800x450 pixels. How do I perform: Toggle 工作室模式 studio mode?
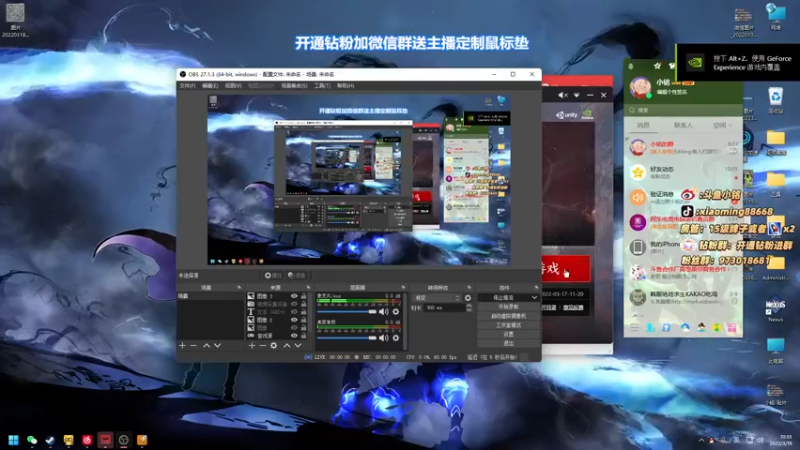coord(508,325)
